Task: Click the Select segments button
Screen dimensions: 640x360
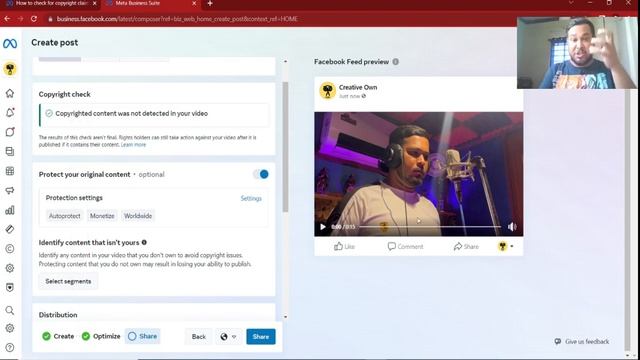Action: [68, 282]
